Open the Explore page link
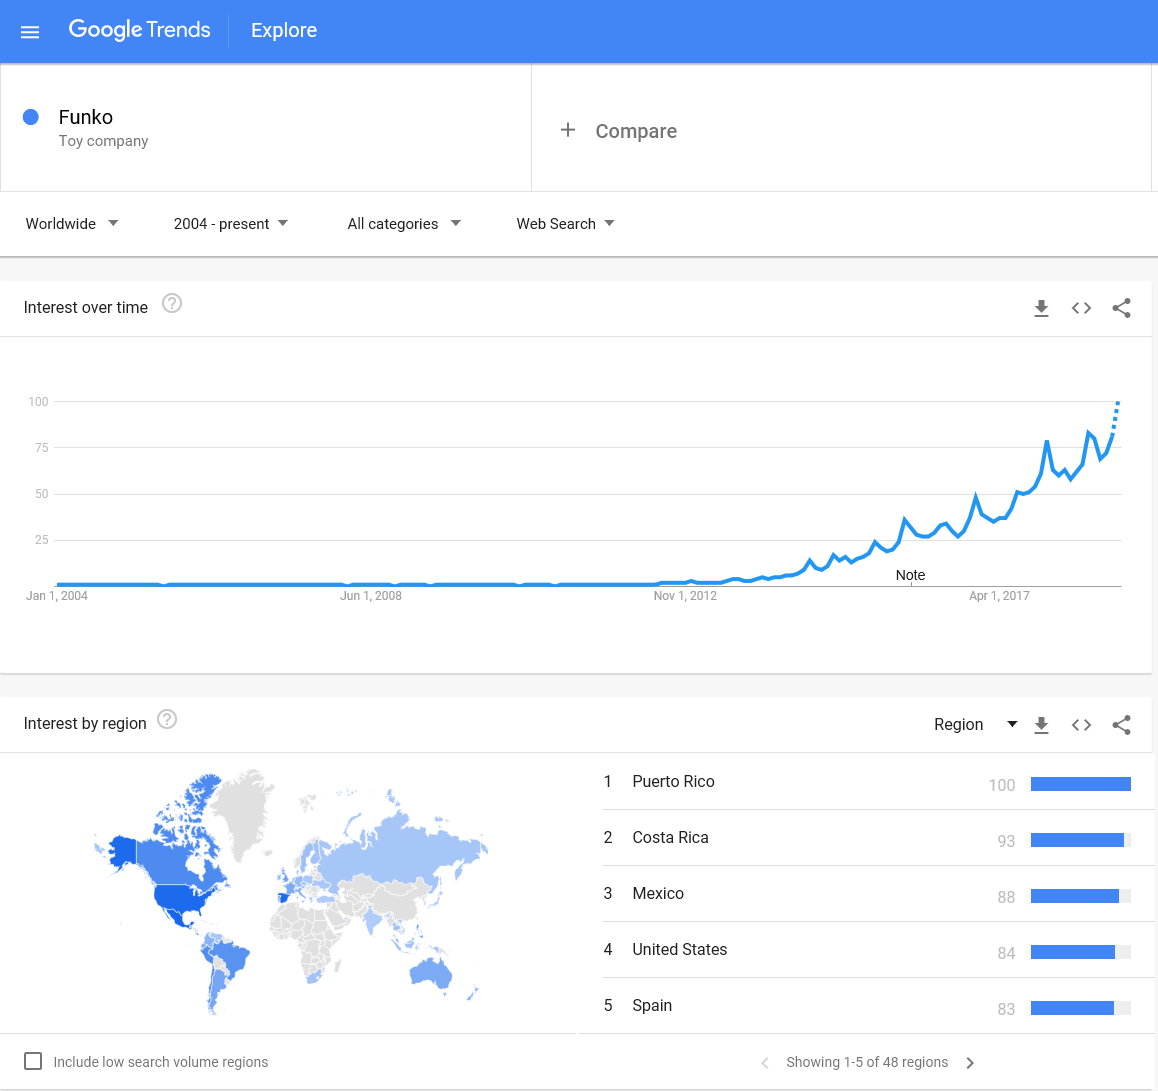The width and height of the screenshot is (1158, 1091). click(x=284, y=30)
